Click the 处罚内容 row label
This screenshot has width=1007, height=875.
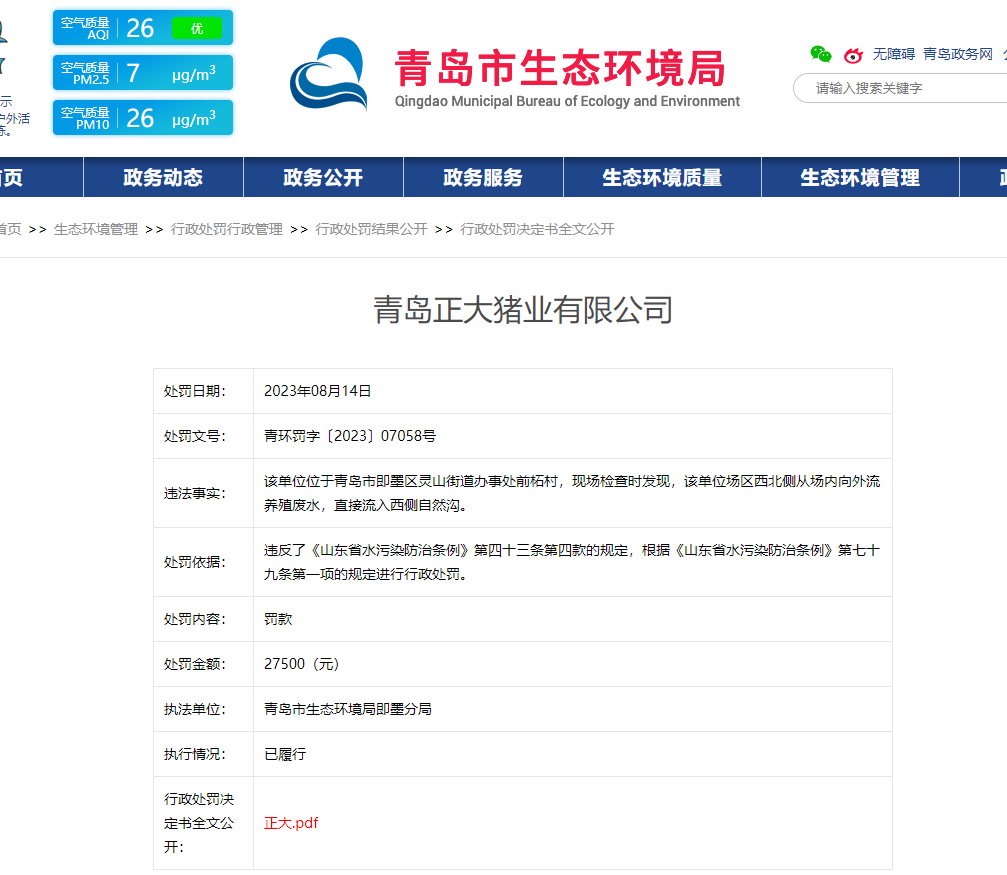195,619
